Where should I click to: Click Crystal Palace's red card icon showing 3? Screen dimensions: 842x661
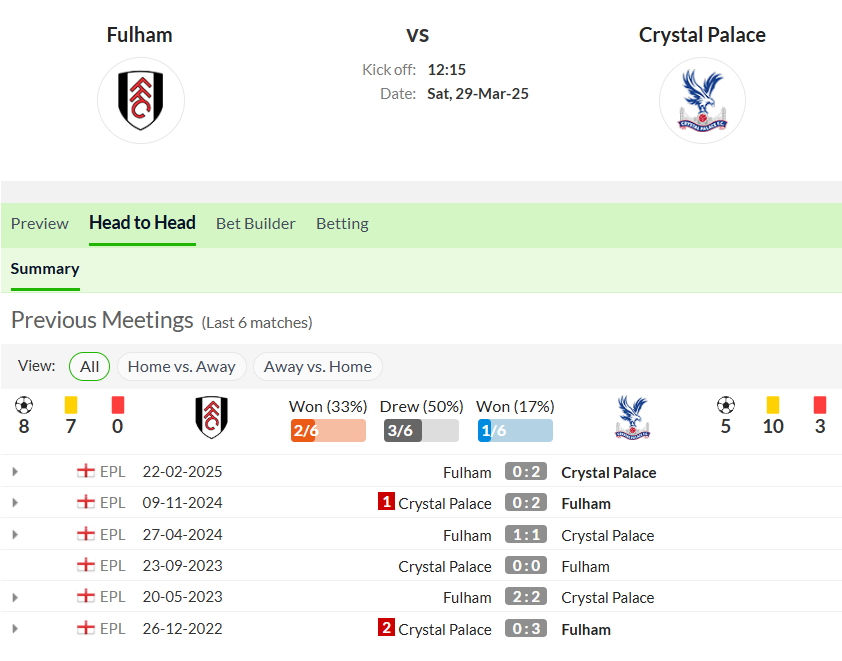click(x=819, y=405)
